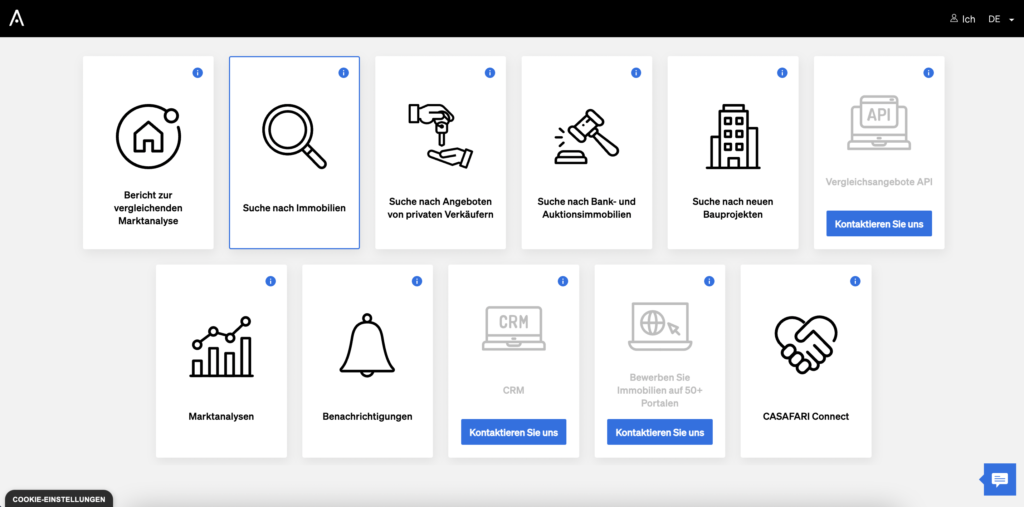Click the CASAFARI logo in top bar
The width and height of the screenshot is (1024, 507).
click(16, 18)
